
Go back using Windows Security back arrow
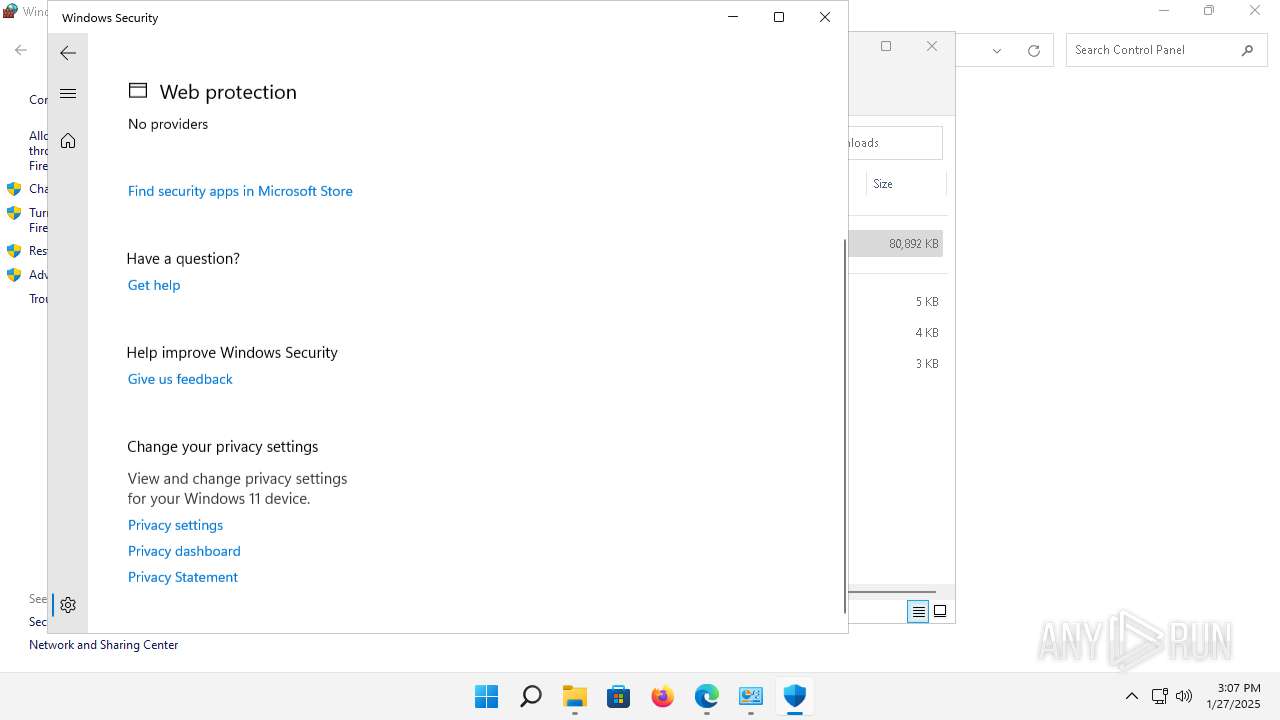tap(68, 53)
